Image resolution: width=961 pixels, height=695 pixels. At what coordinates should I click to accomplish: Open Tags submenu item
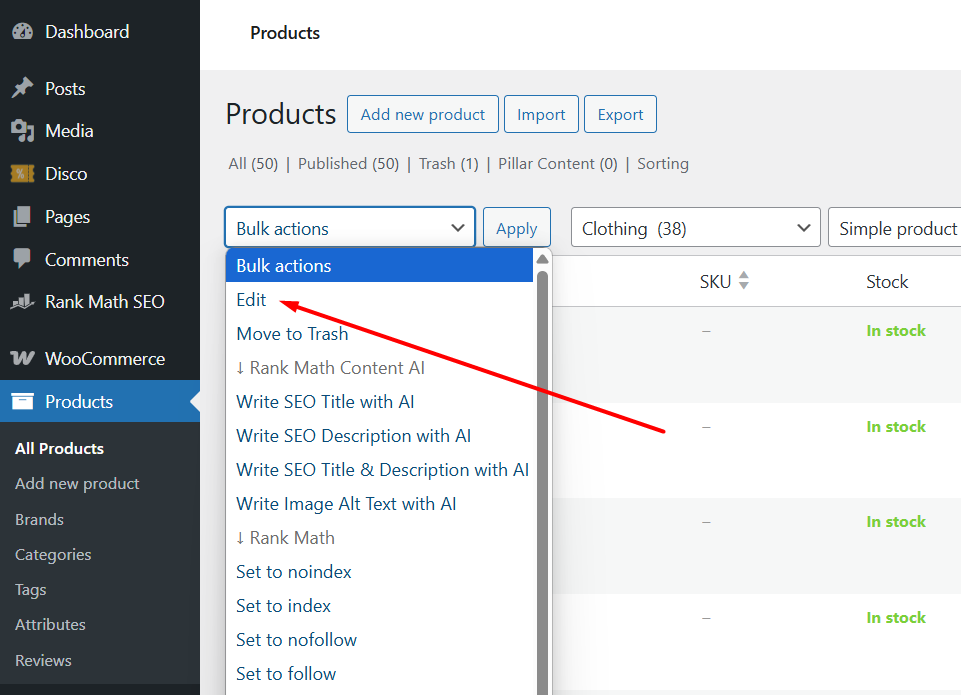(31, 590)
